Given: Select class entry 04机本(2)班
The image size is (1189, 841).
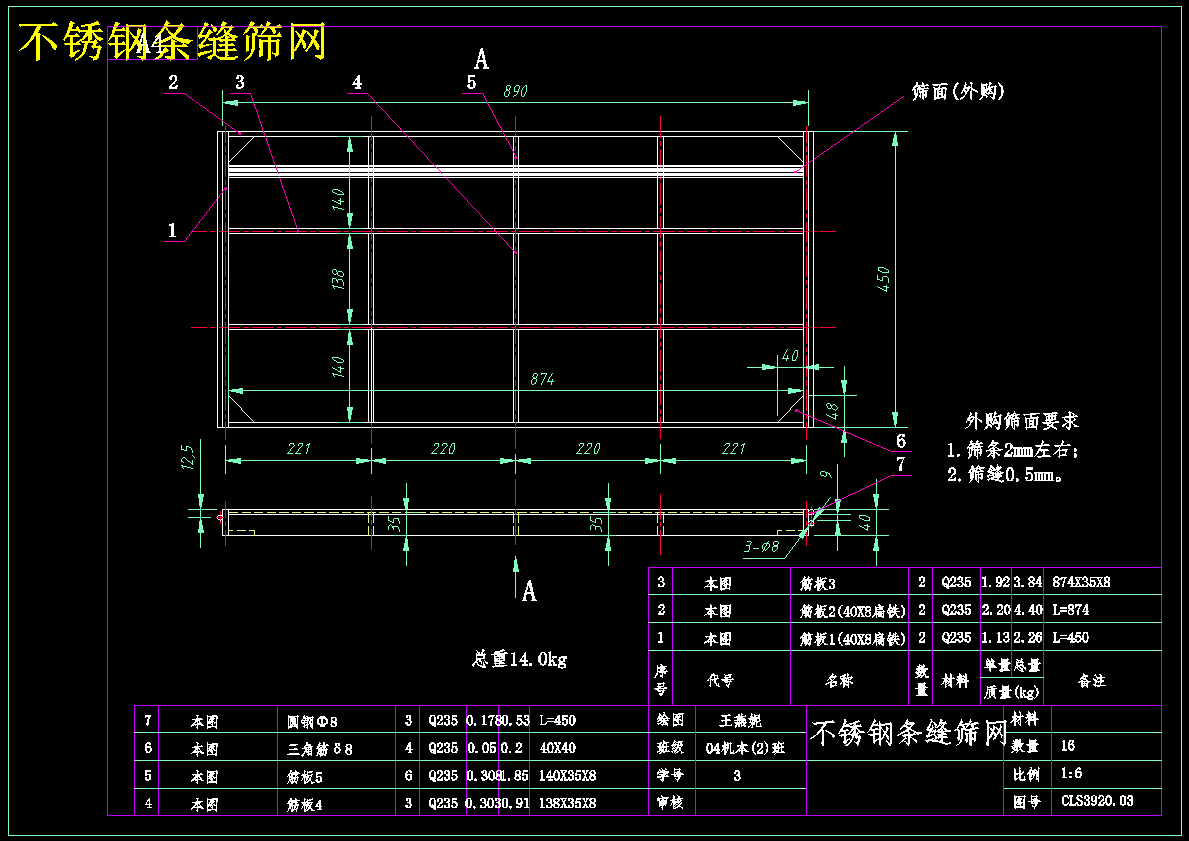Looking at the screenshot, I should tap(745, 748).
